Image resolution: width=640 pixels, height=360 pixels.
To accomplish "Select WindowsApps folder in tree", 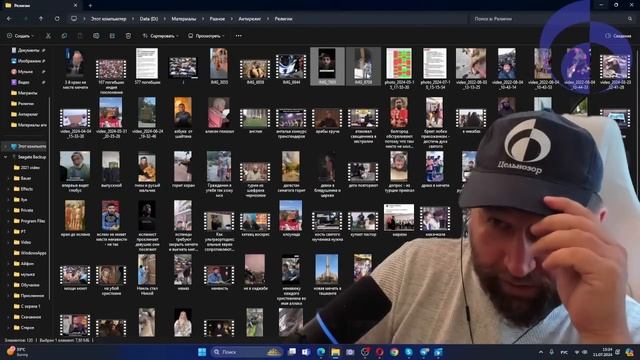I will click(x=30, y=253).
